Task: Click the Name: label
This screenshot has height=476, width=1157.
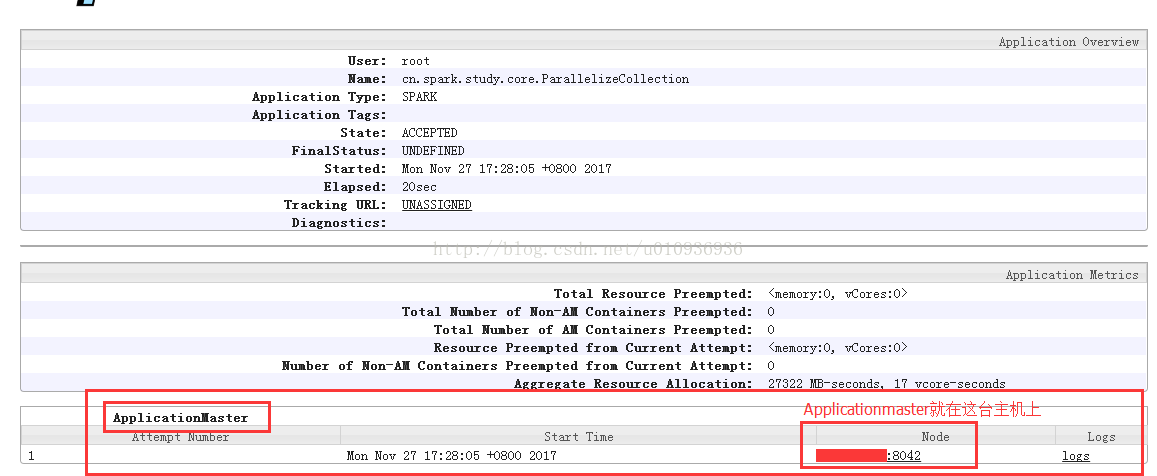Action: pos(367,79)
